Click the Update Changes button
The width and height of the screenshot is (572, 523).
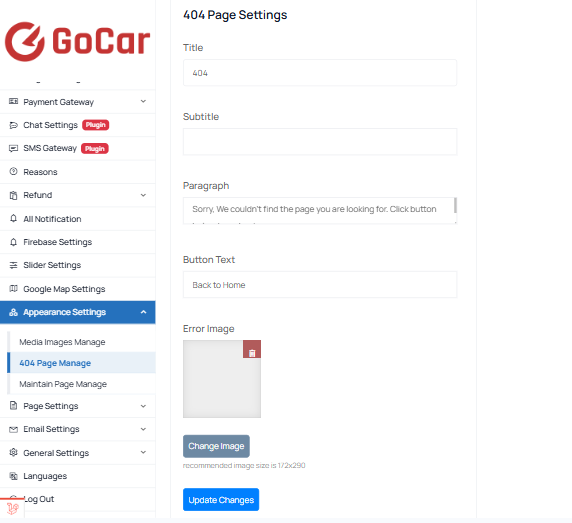click(221, 500)
